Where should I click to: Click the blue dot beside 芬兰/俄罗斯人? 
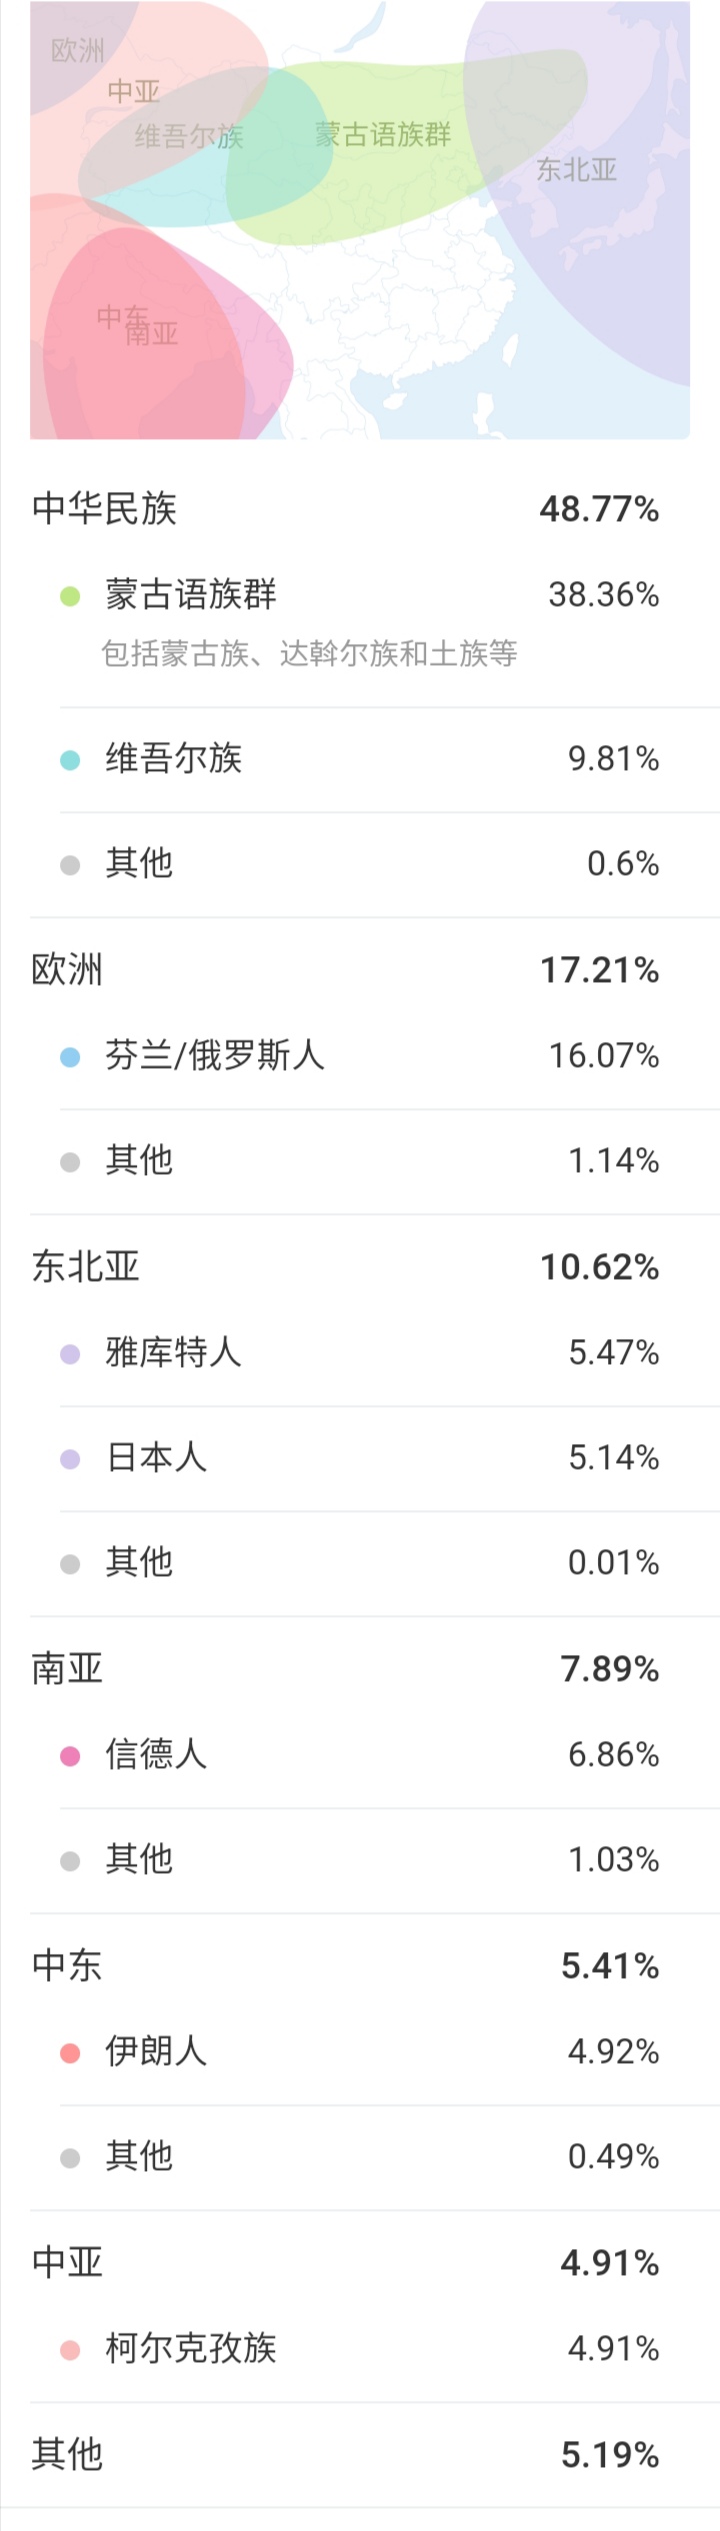pos(70,1057)
